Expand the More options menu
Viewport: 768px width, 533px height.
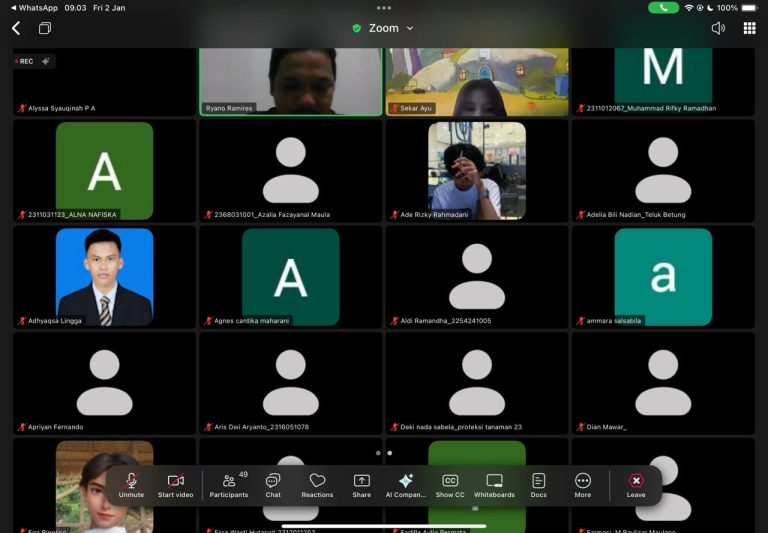click(583, 484)
